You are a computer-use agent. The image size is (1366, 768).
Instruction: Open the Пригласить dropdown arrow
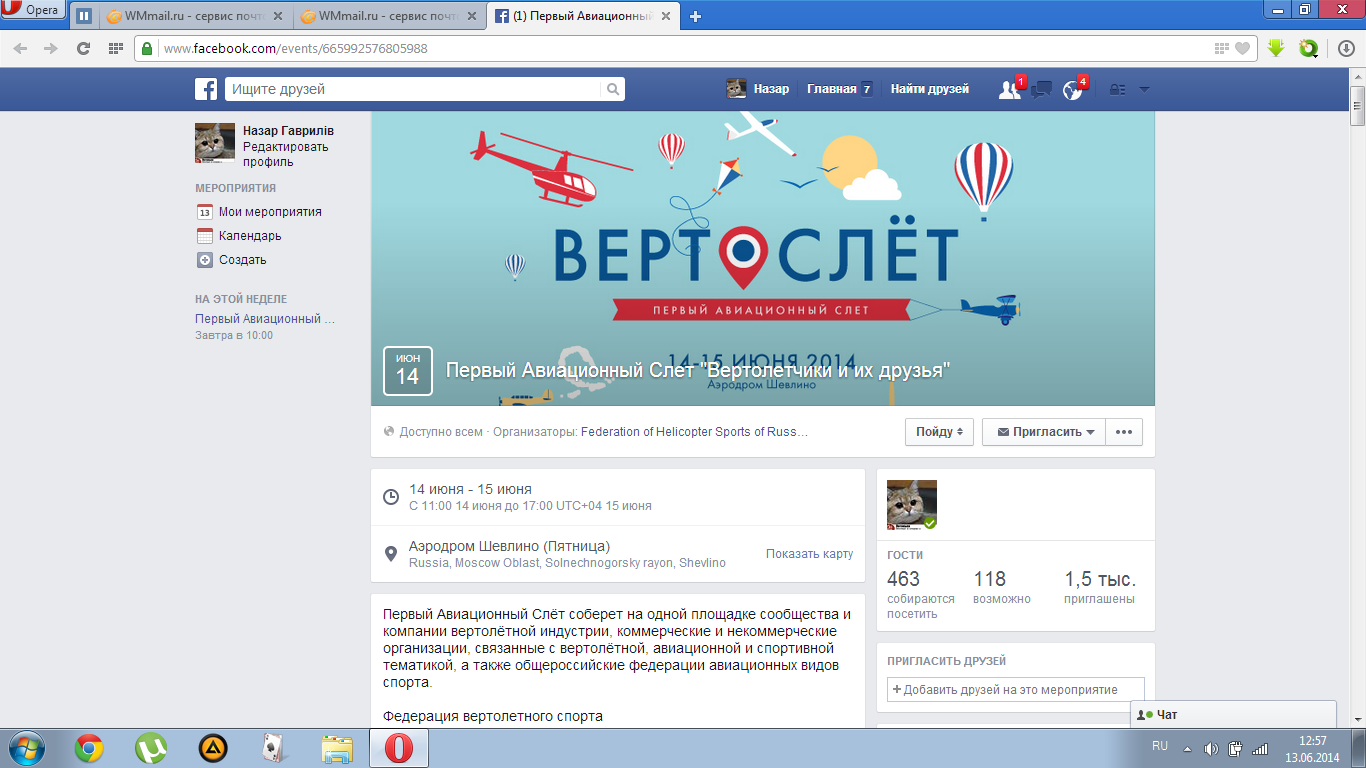tap(1090, 432)
